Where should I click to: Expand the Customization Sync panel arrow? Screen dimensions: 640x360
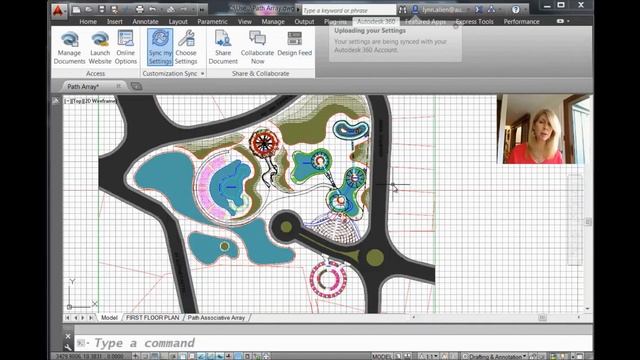[x=203, y=73]
